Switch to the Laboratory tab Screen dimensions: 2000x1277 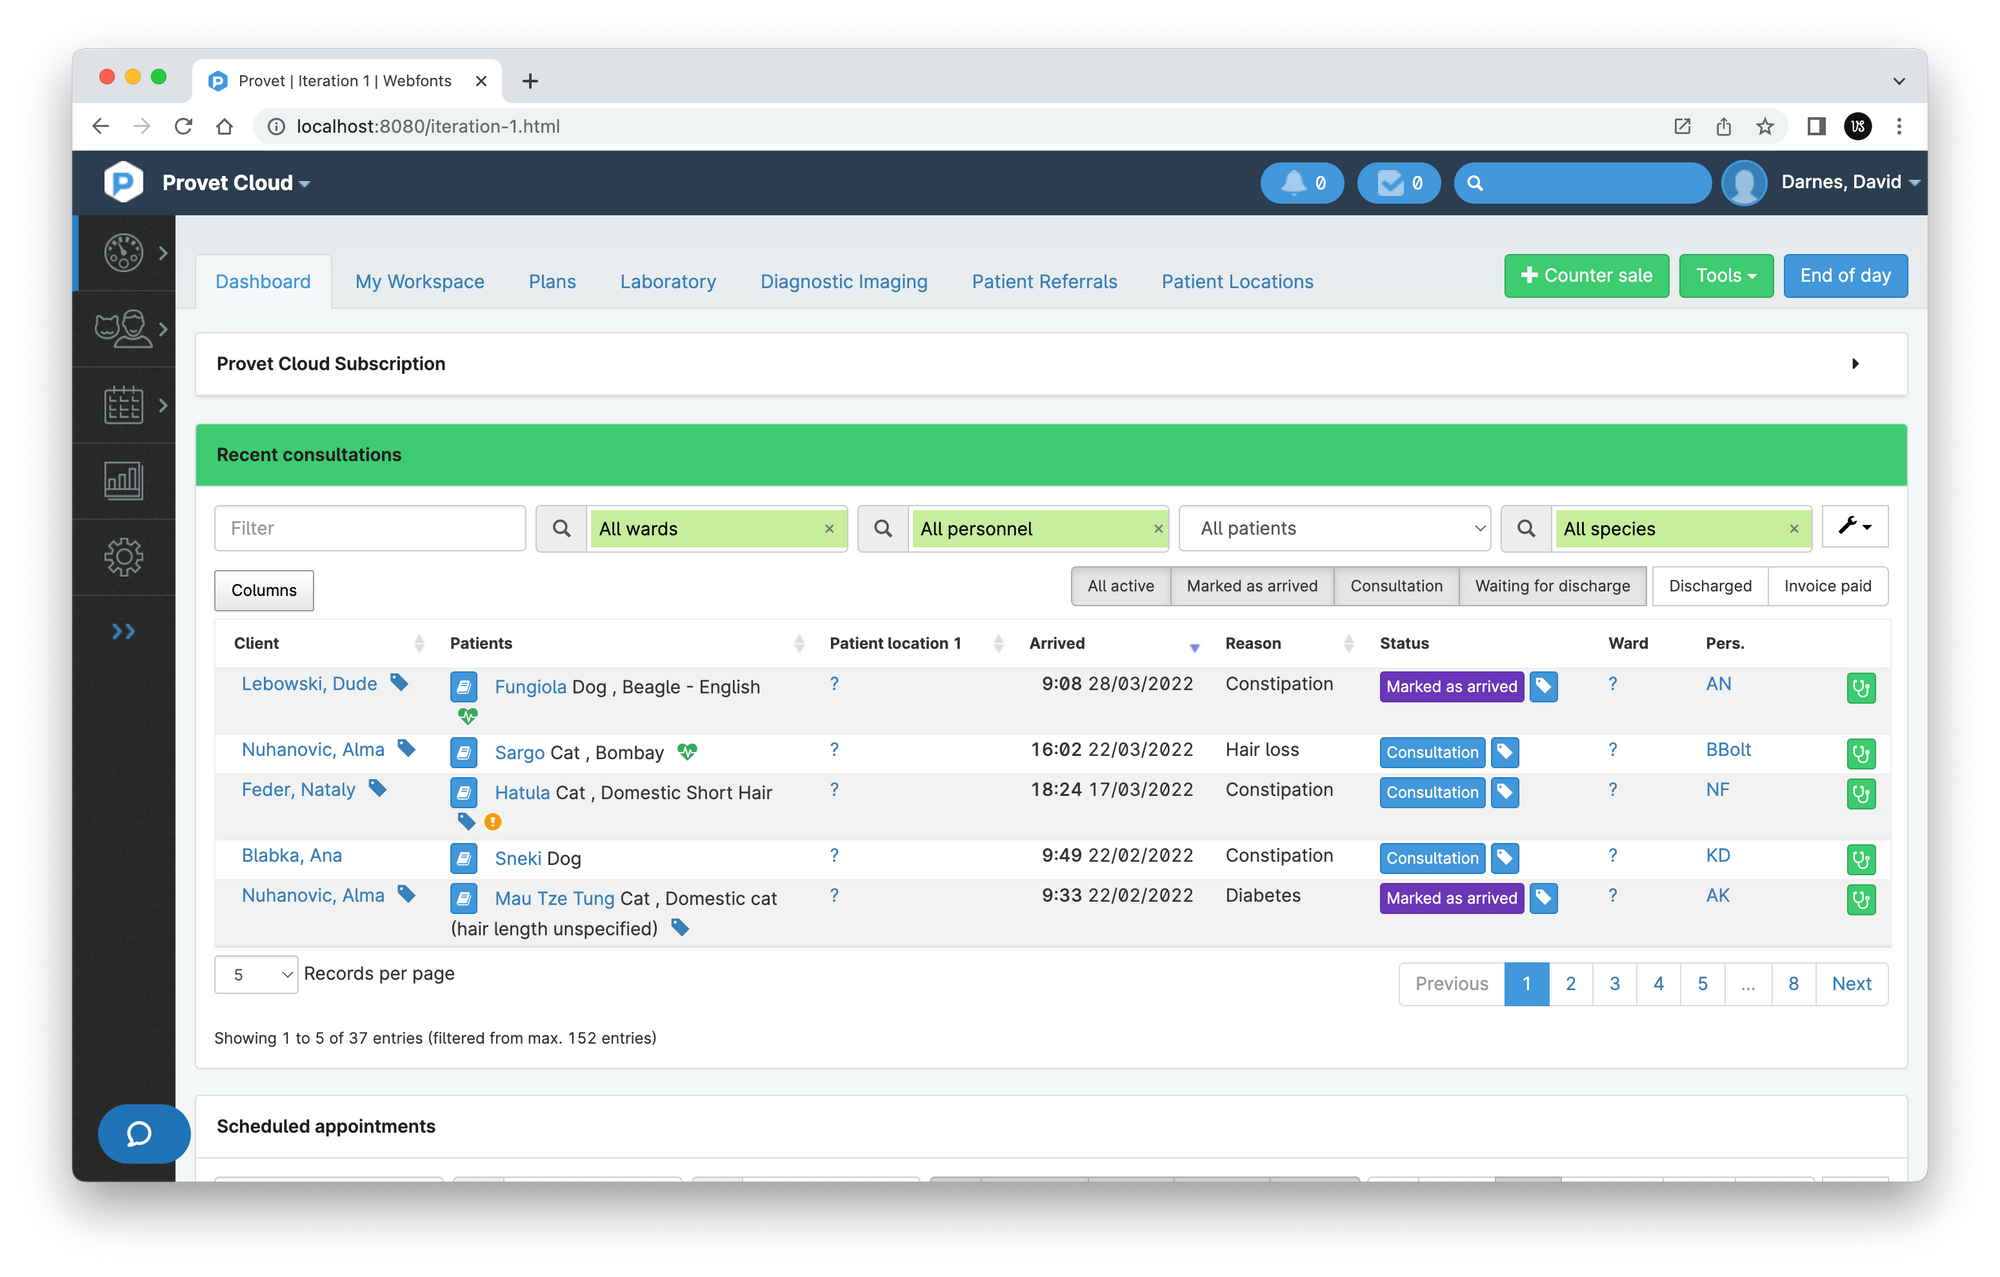point(668,282)
